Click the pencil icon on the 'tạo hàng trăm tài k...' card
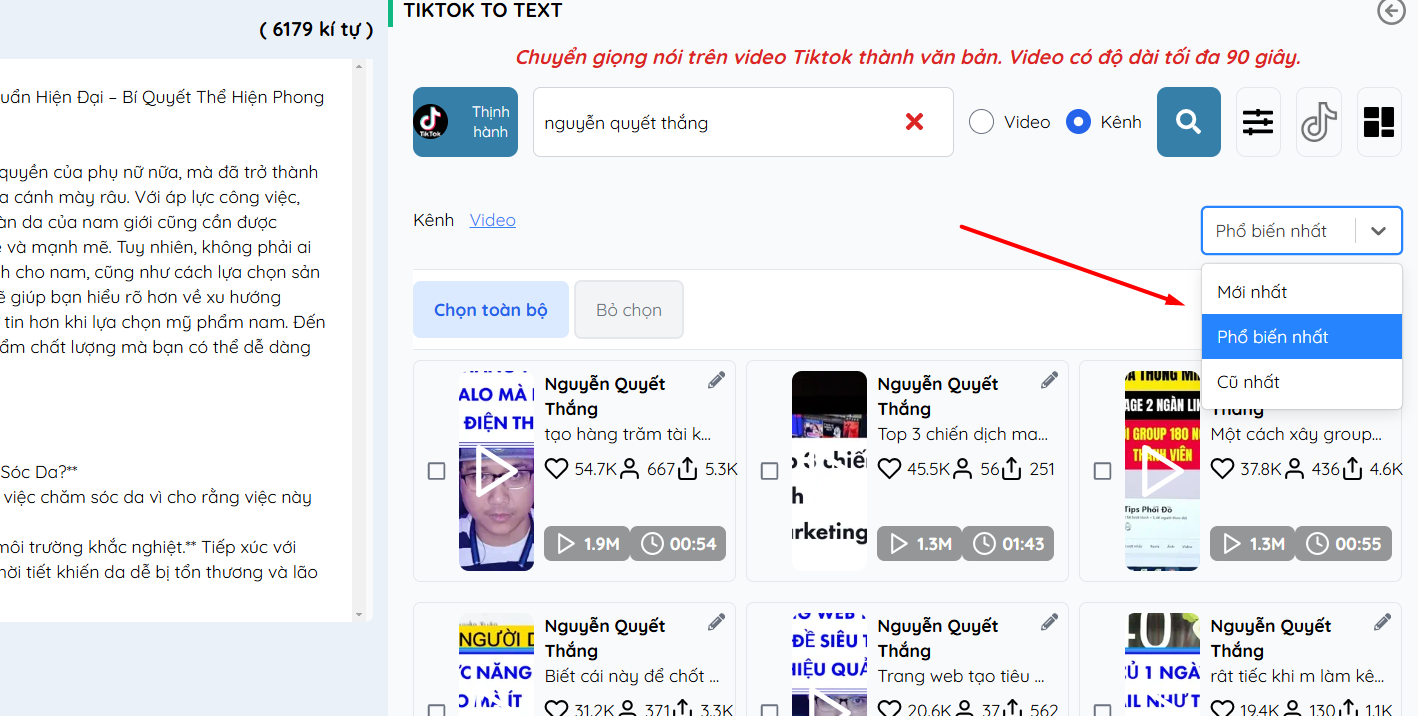The height and width of the screenshot is (716, 1418). click(x=717, y=380)
